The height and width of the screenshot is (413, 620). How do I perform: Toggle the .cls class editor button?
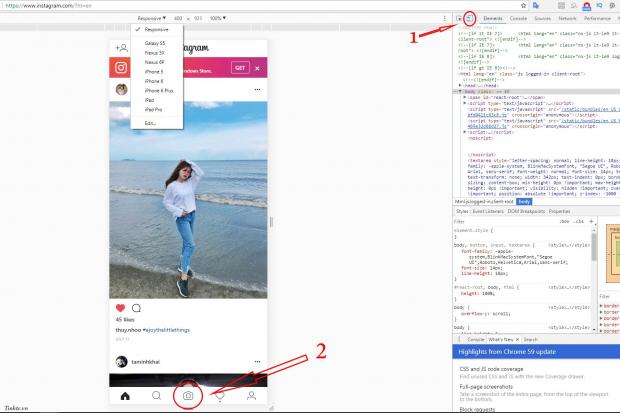[579, 221]
